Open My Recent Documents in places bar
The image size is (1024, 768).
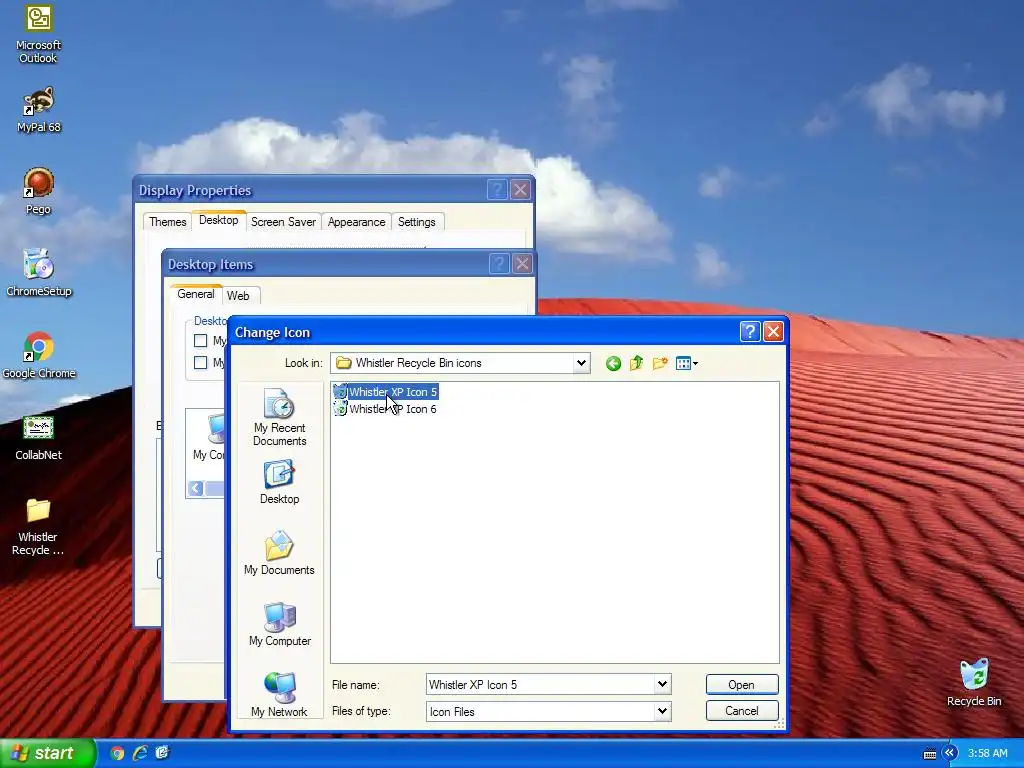[280, 417]
